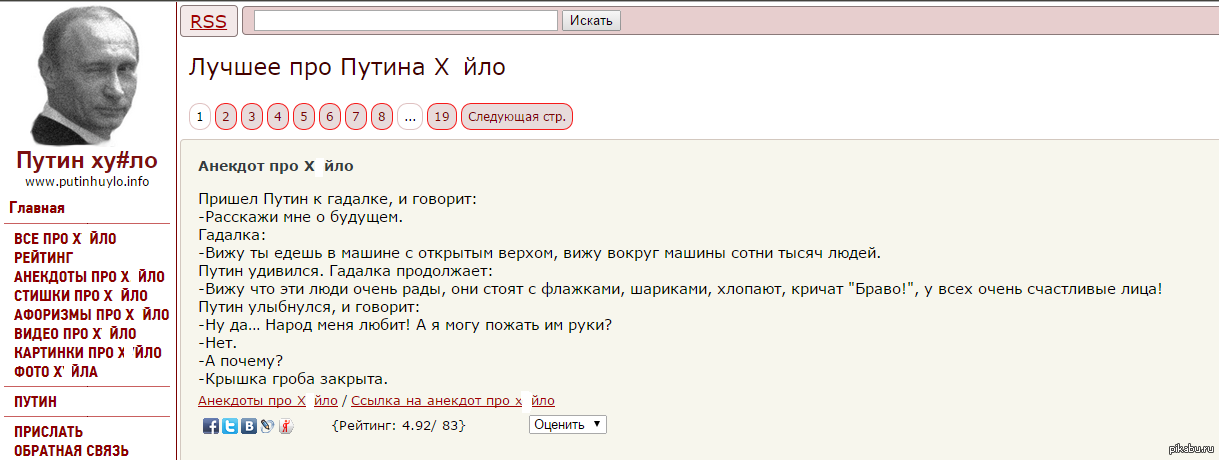Share the joke on Twitter
This screenshot has height=460, width=1219.
click(230, 426)
